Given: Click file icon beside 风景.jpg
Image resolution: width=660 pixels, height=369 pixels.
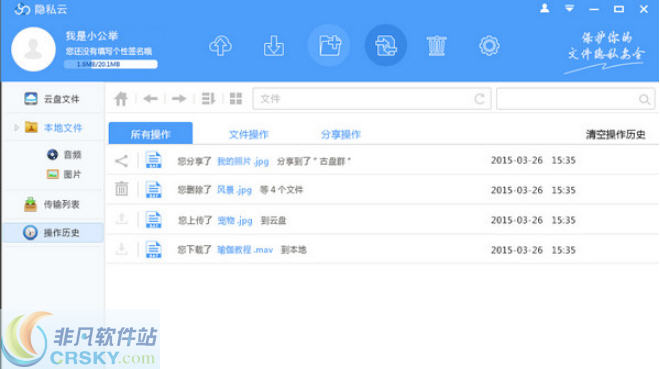Looking at the screenshot, I should 153,189.
